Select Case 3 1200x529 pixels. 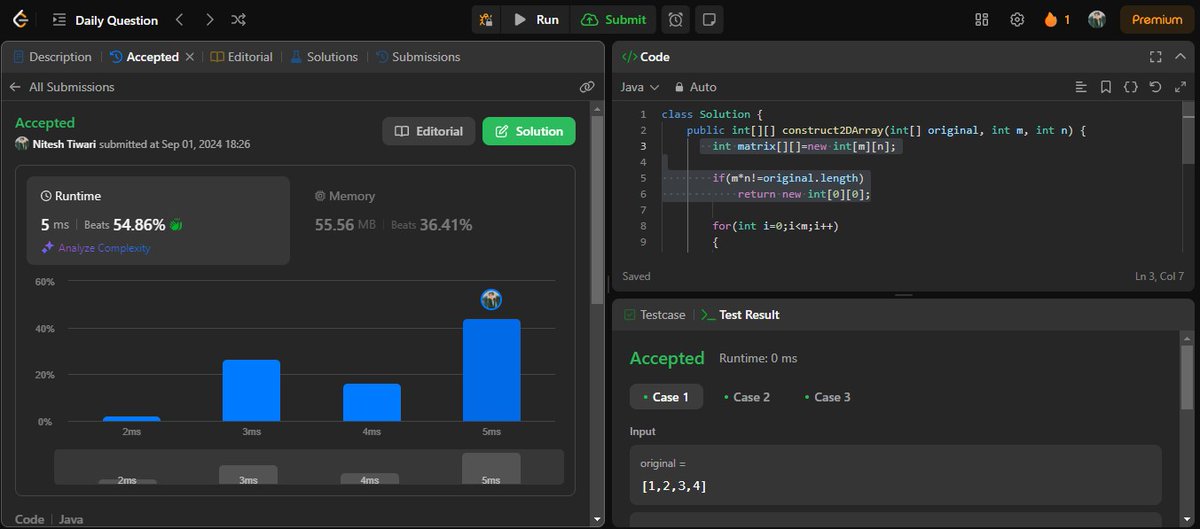click(x=827, y=397)
